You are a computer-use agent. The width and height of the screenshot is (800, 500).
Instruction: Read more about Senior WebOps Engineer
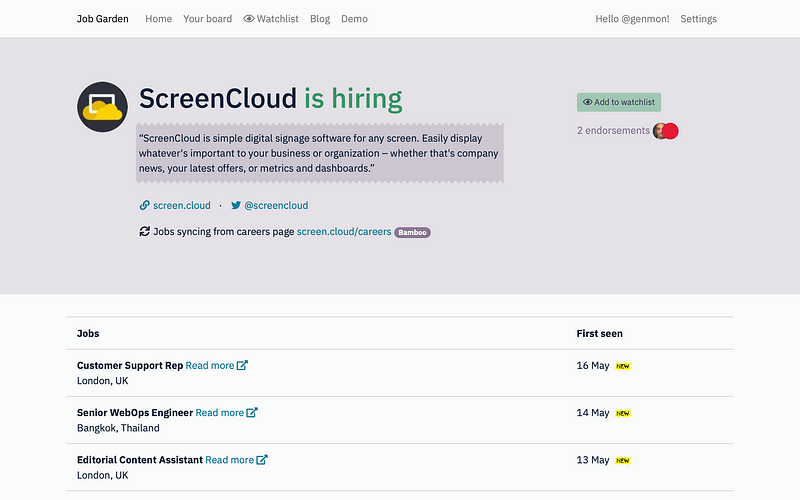[219, 412]
